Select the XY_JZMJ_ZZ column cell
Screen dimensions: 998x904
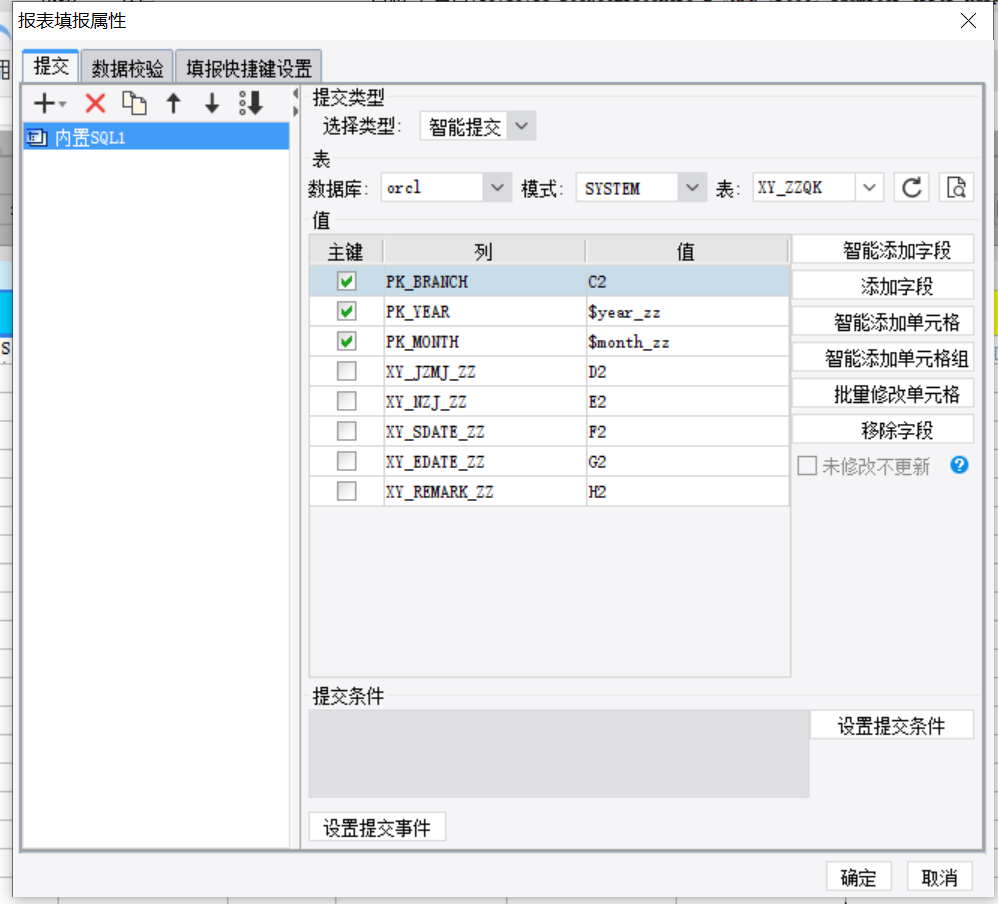coord(484,371)
